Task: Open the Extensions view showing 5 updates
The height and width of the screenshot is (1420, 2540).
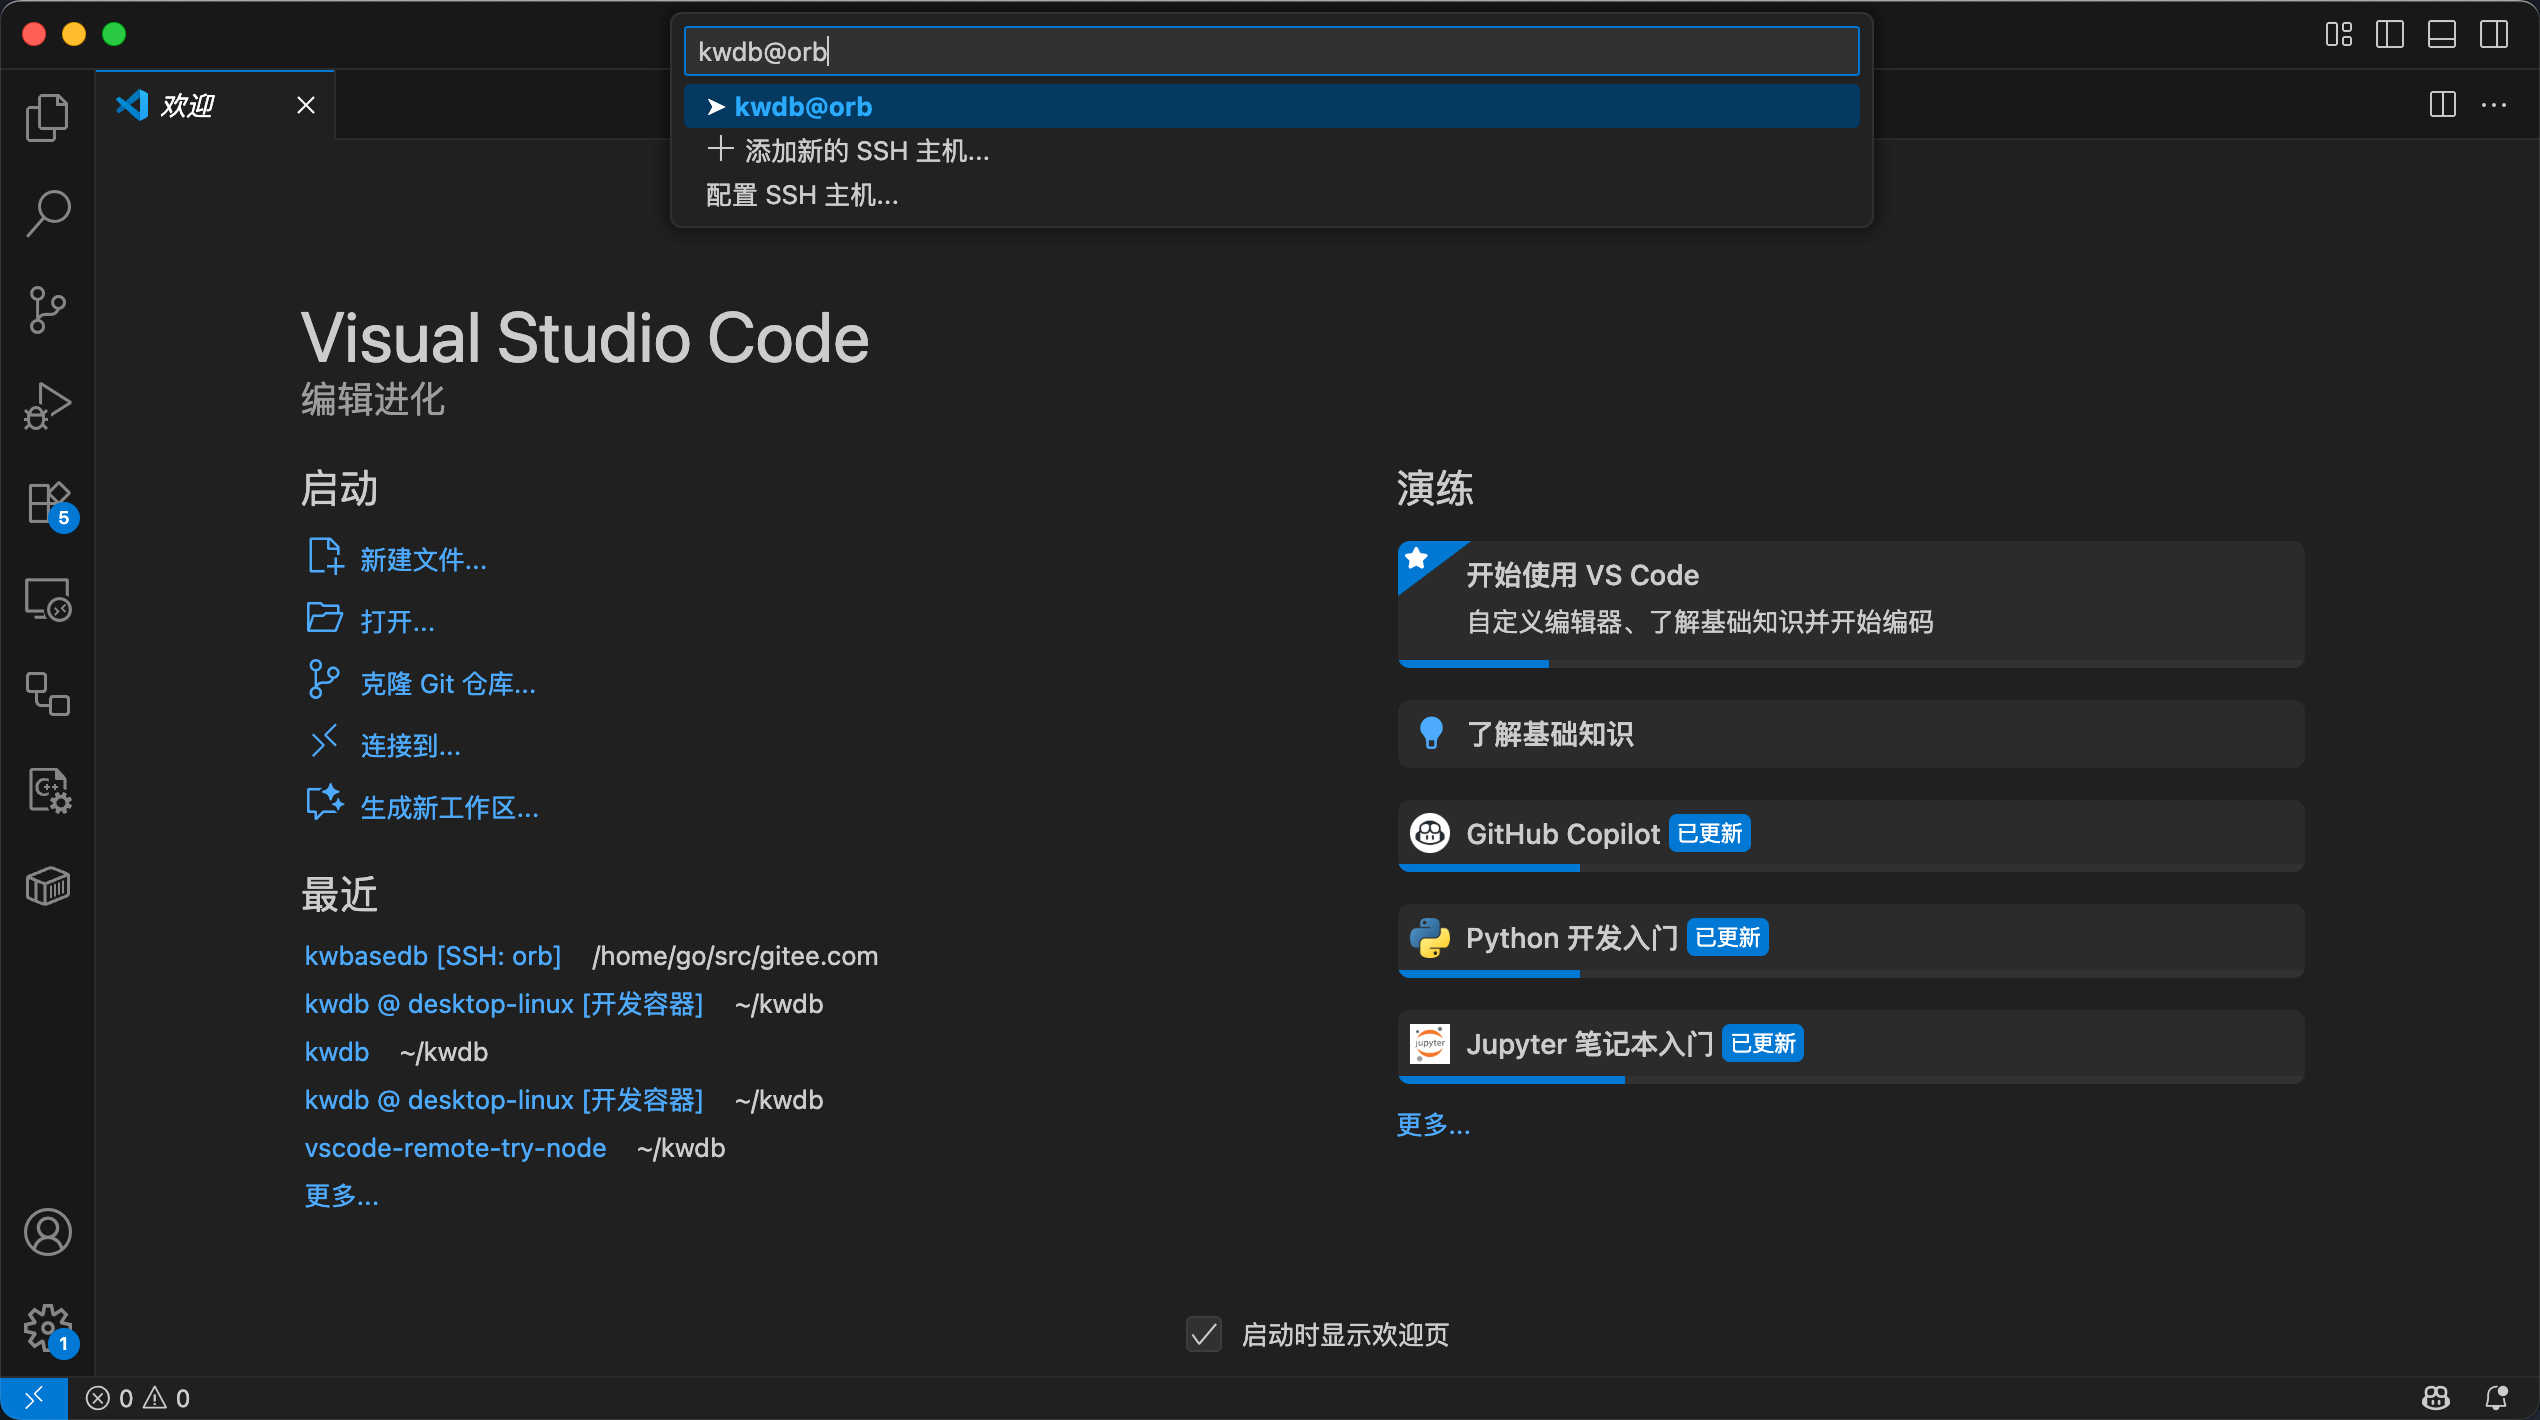Action: click(47, 502)
